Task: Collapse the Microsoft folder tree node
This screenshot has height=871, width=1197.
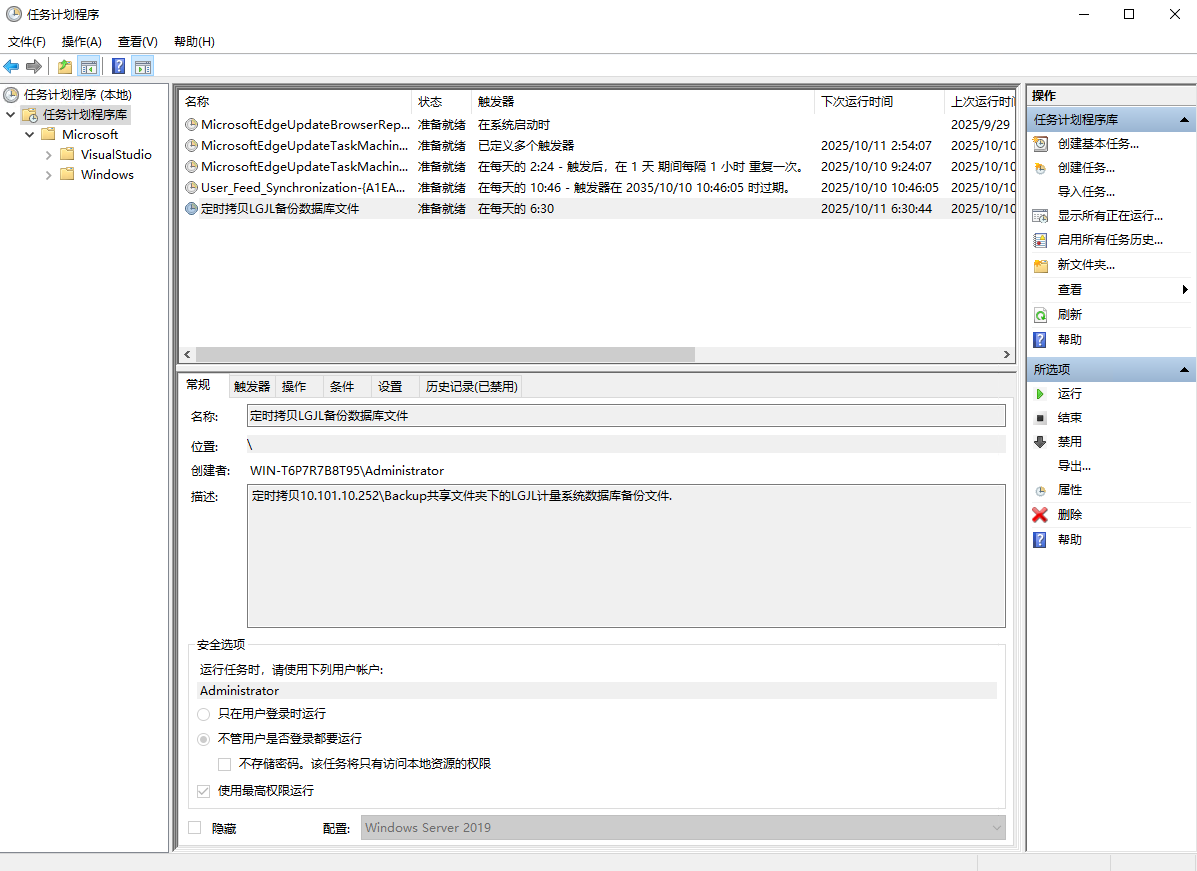Action: coord(29,135)
